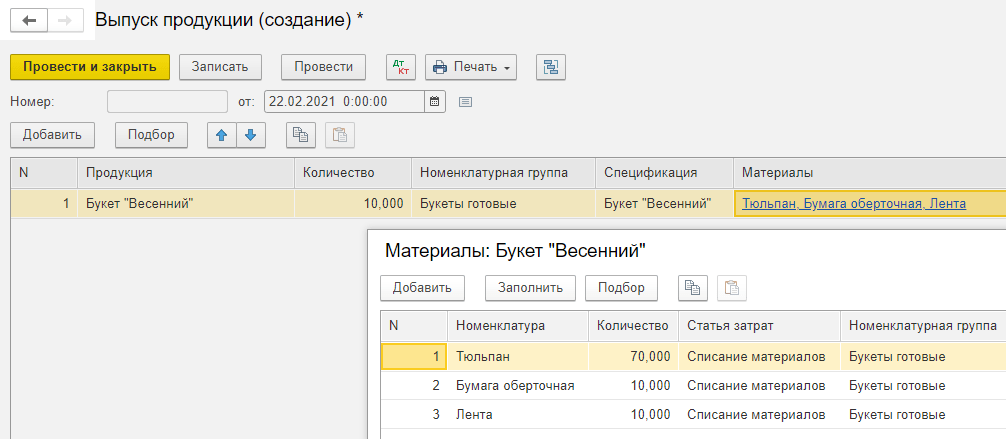Open the calendar date picker
The image size is (1006, 439).
(x=434, y=101)
